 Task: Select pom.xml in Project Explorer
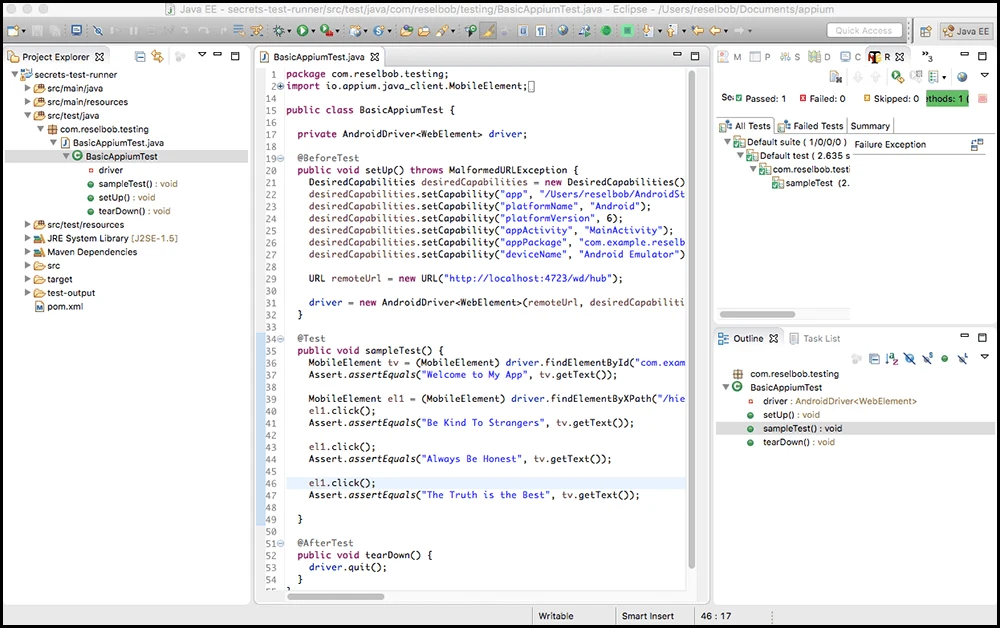coord(63,307)
